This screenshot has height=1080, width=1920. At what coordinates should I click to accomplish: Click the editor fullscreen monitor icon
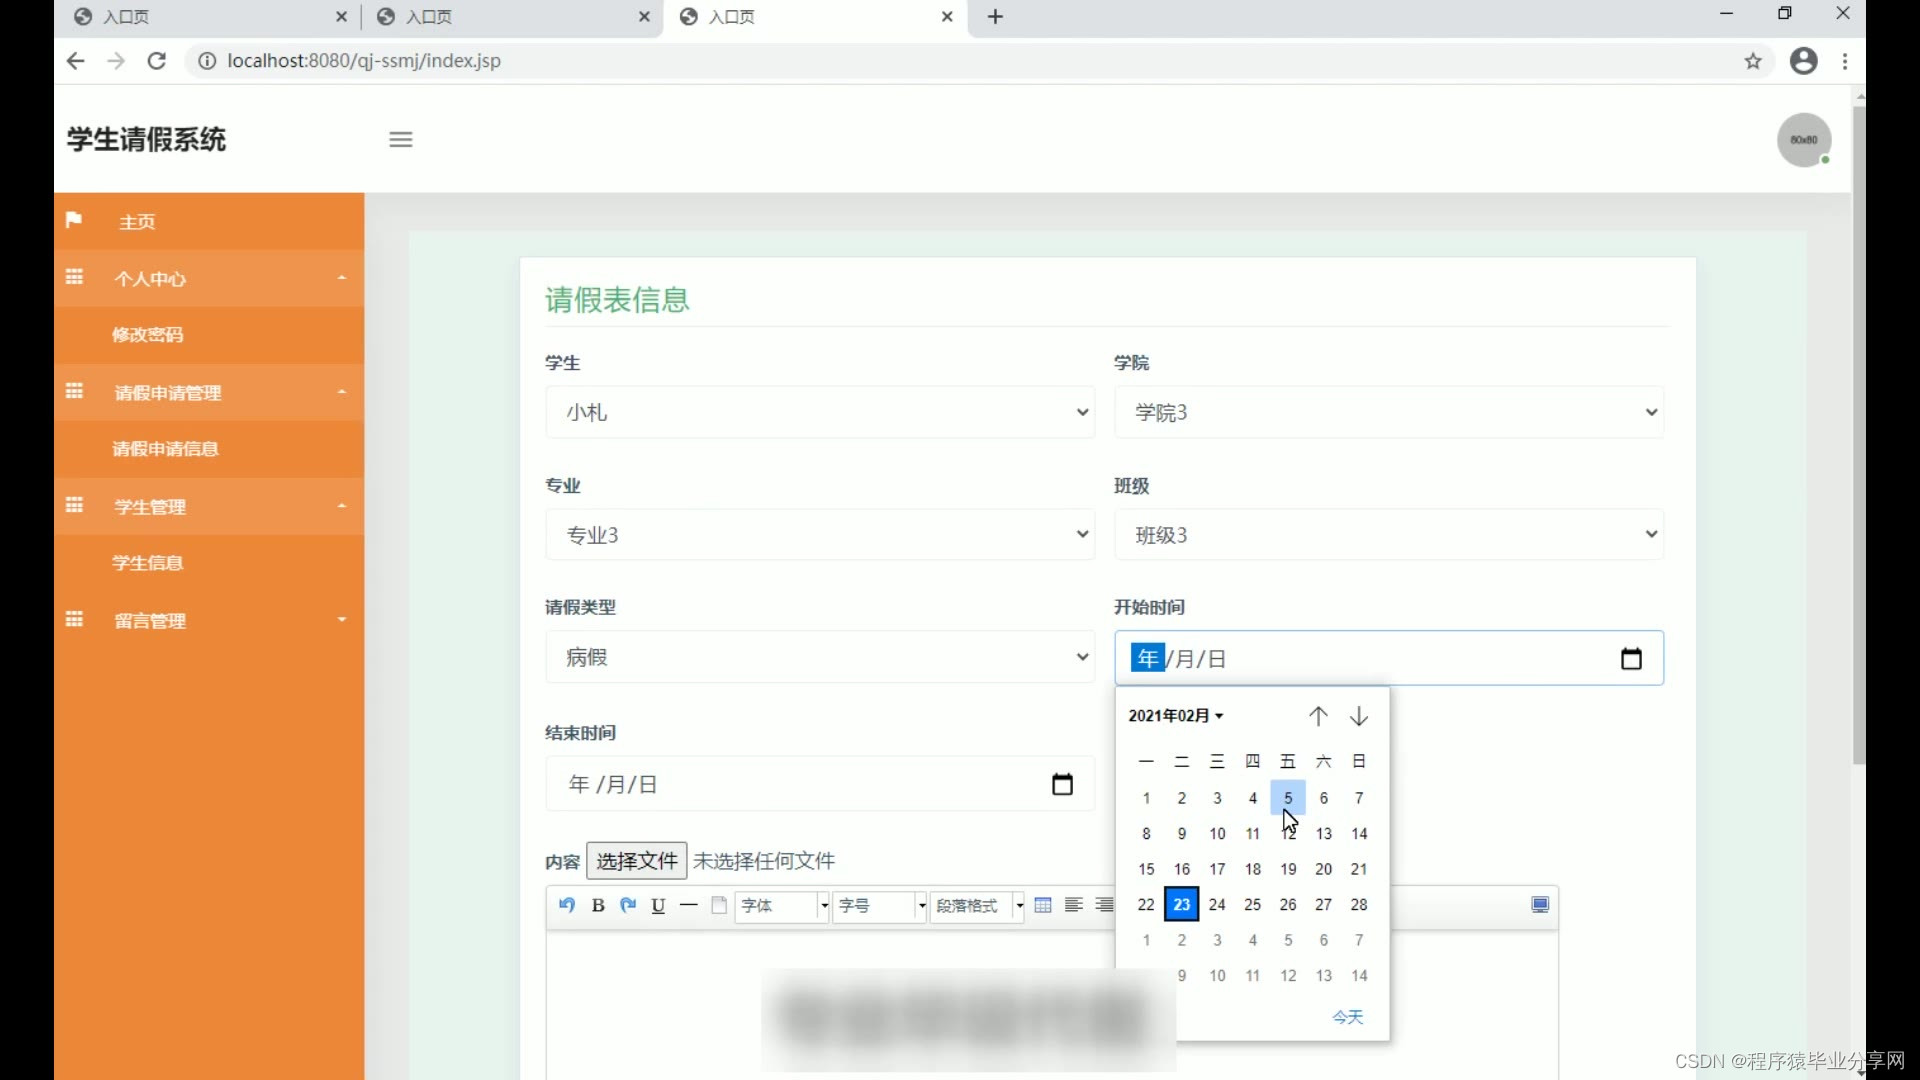1540,905
